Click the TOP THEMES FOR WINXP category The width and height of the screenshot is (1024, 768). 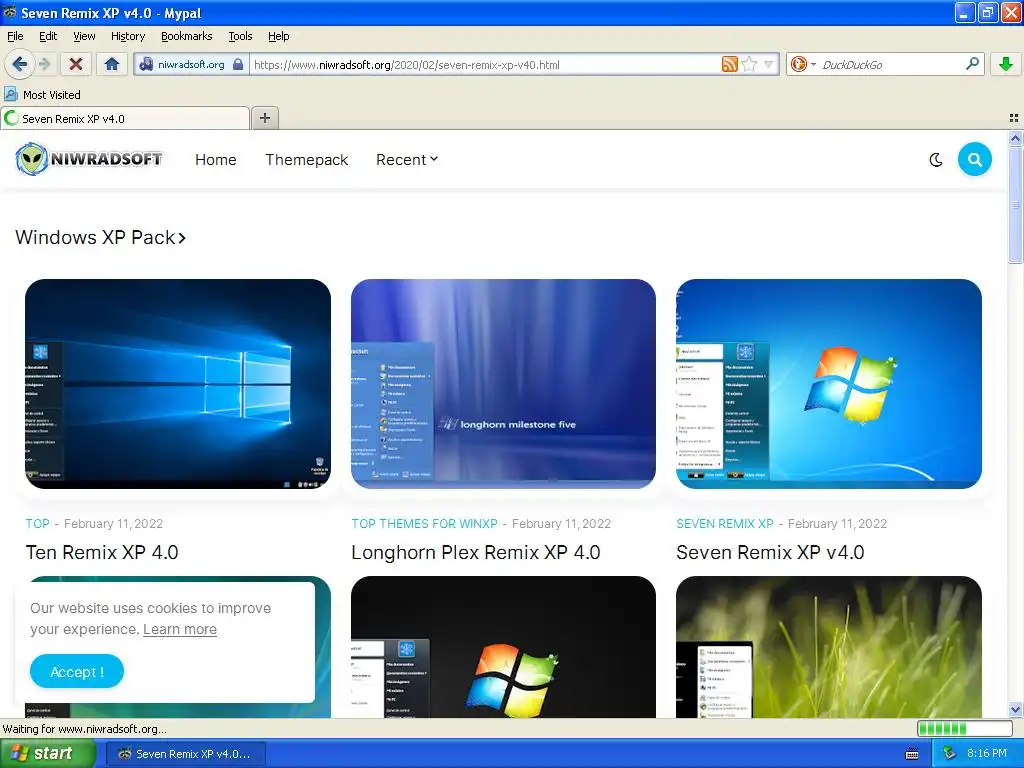pyautogui.click(x=424, y=524)
